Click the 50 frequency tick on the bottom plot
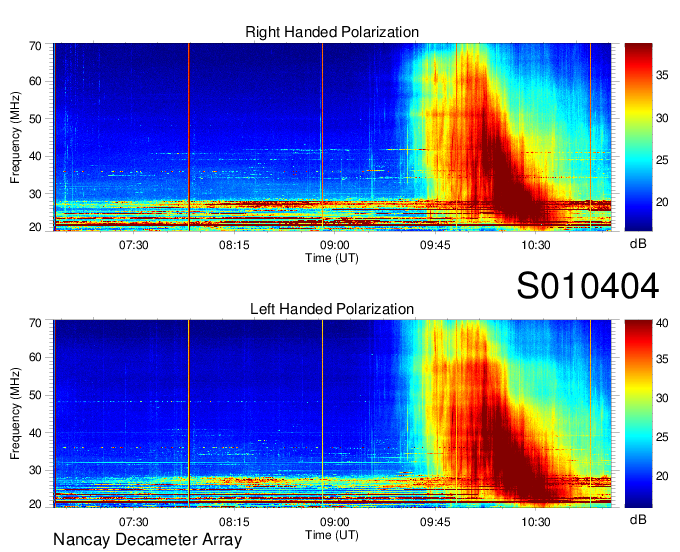 [x=35, y=395]
